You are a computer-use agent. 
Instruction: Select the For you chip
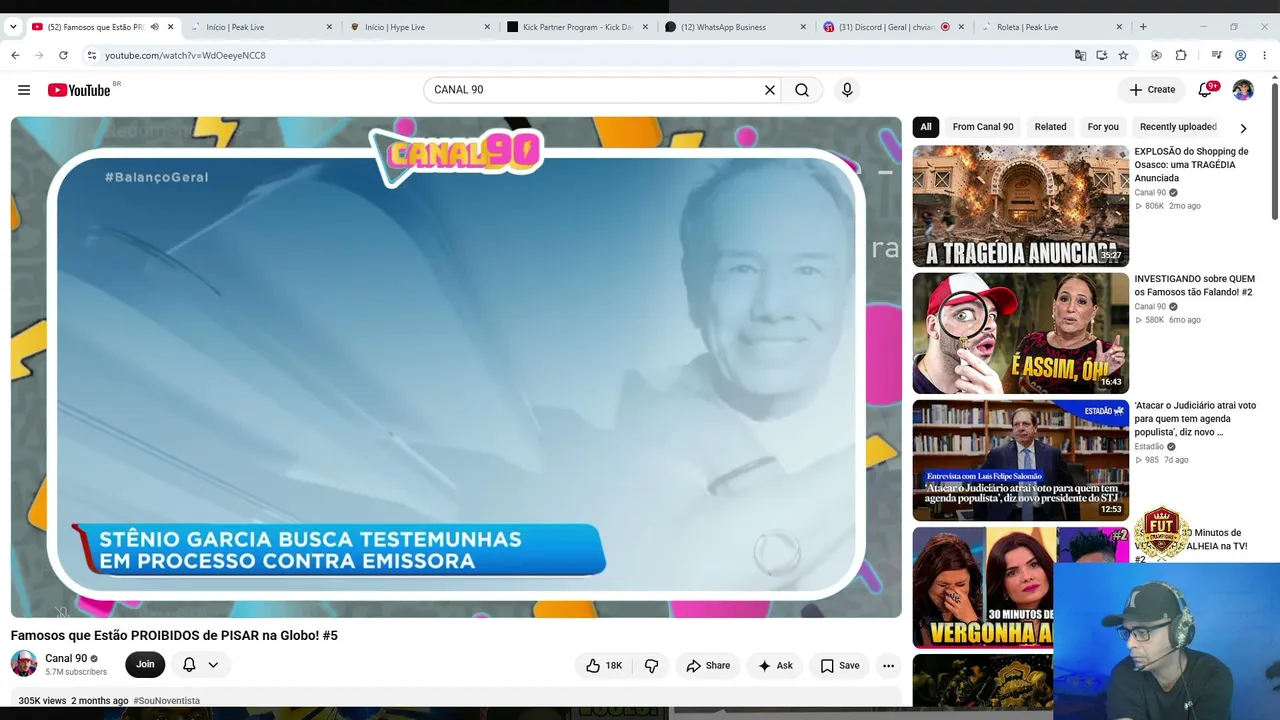point(1103,127)
